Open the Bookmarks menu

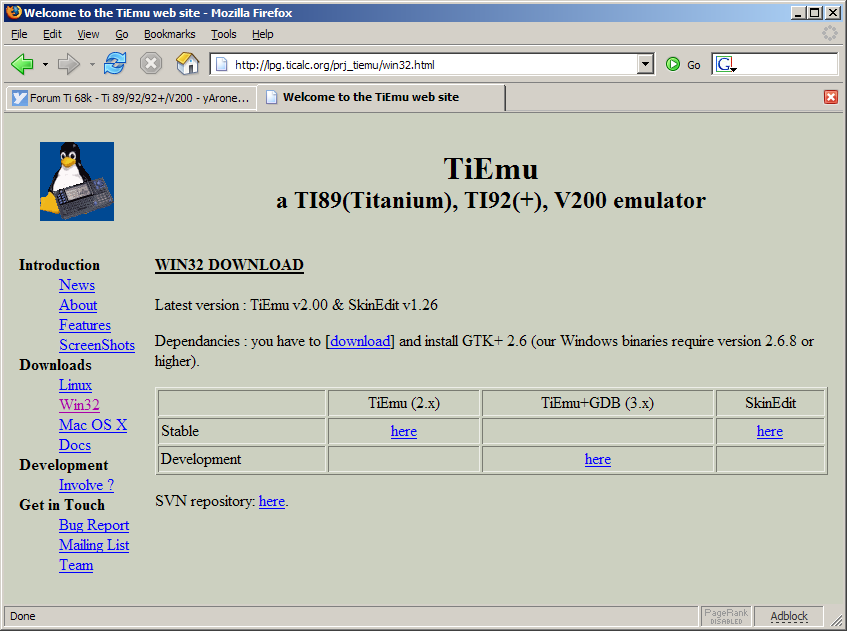point(170,34)
